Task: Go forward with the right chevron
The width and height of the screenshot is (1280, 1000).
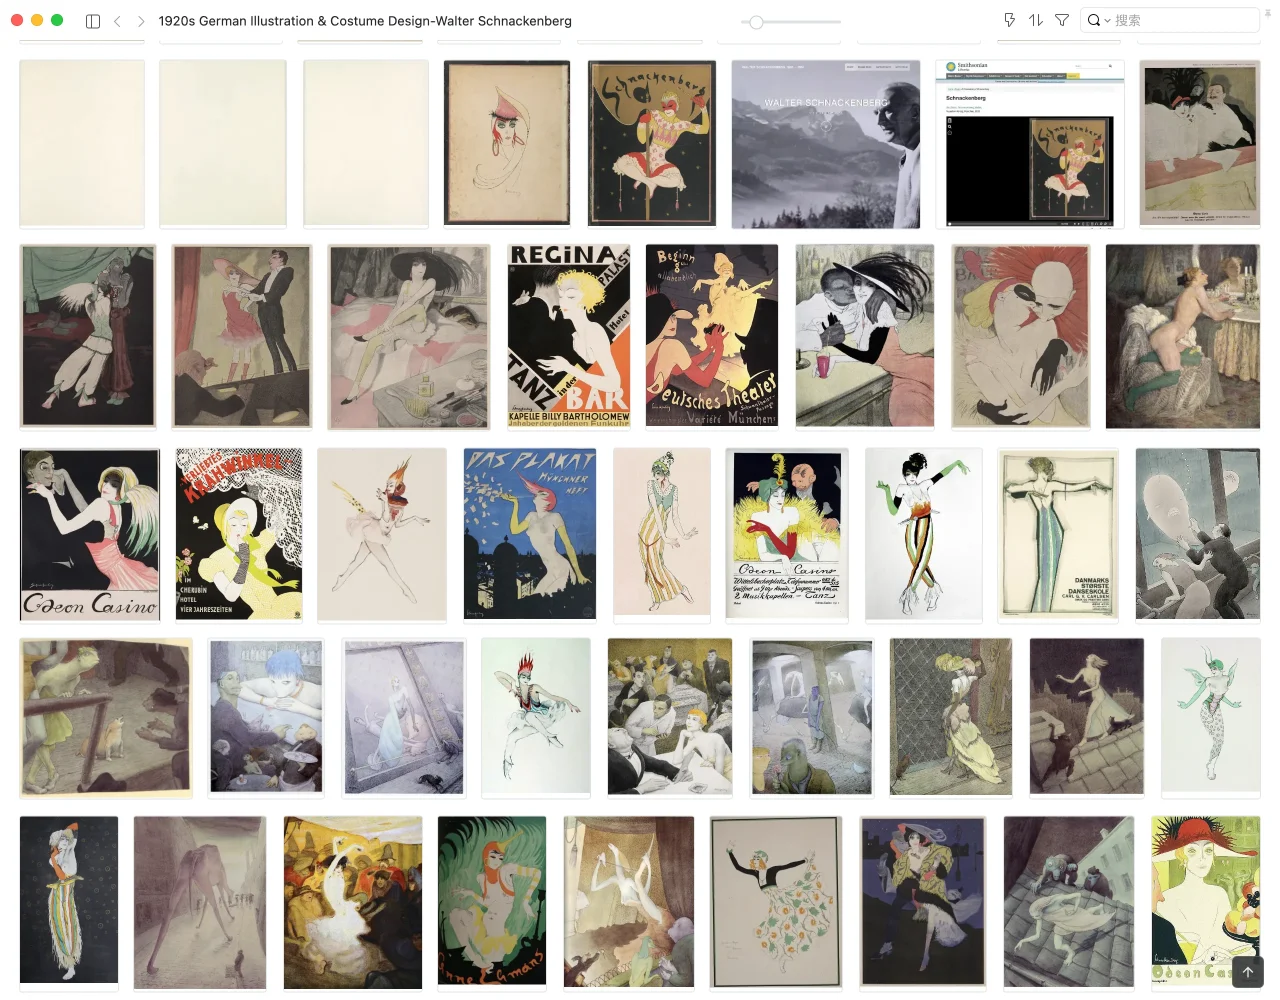Action: click(x=141, y=21)
